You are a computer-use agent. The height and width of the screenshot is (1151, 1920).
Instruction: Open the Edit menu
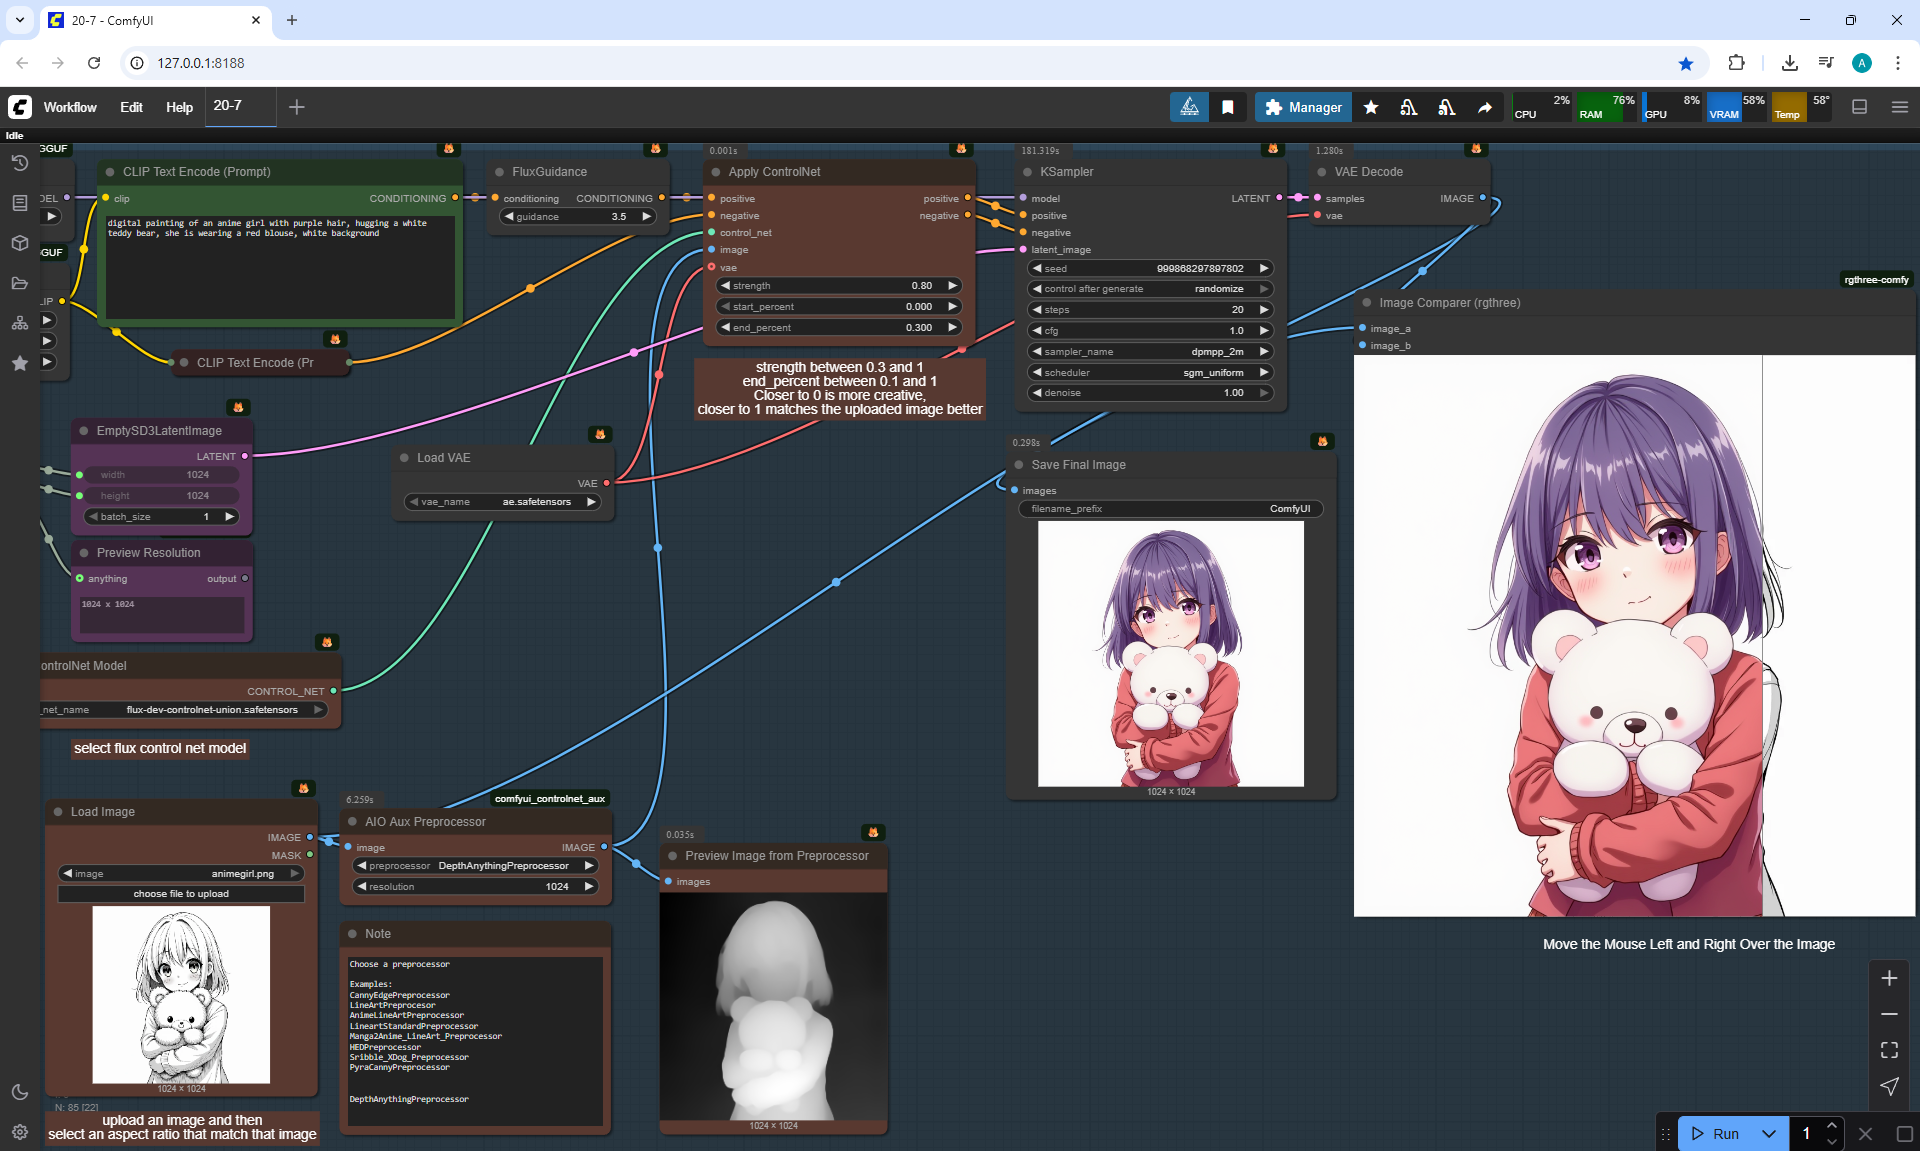point(131,107)
